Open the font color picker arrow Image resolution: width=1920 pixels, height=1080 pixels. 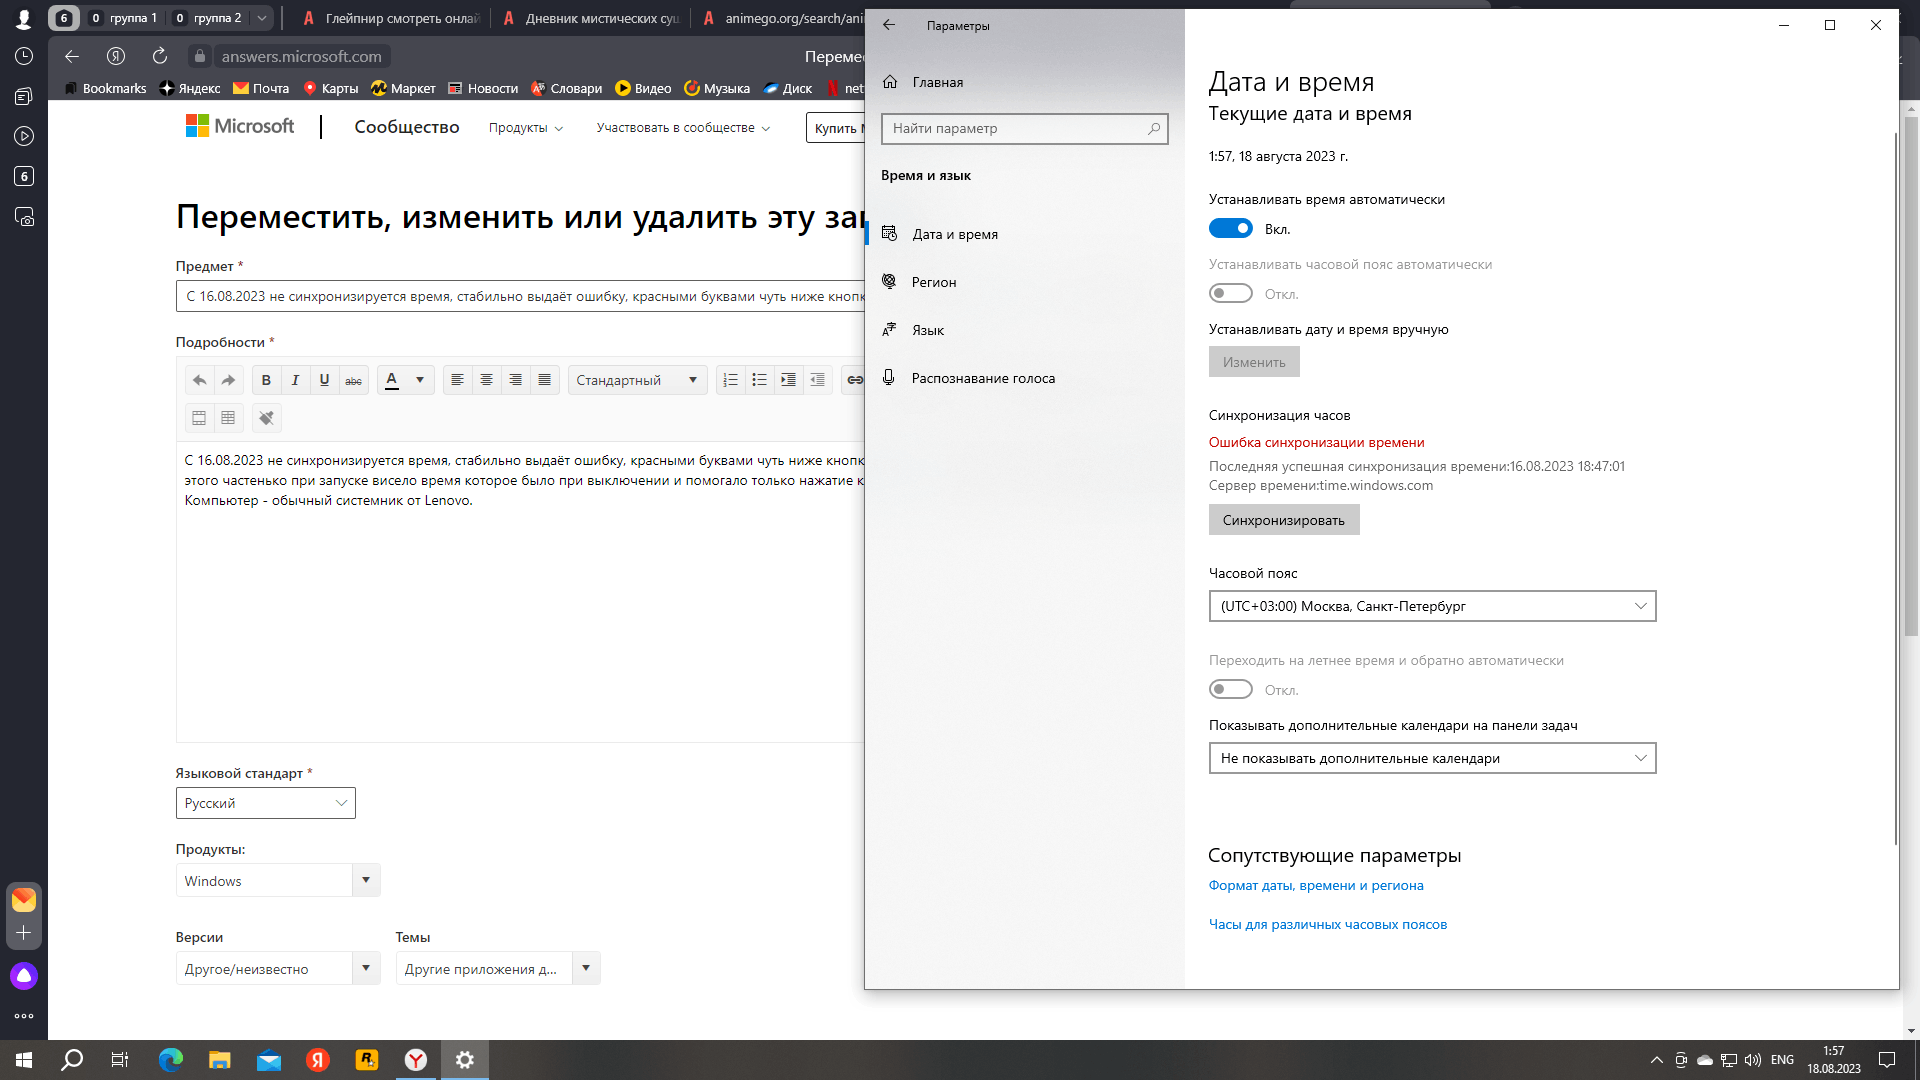(x=420, y=380)
